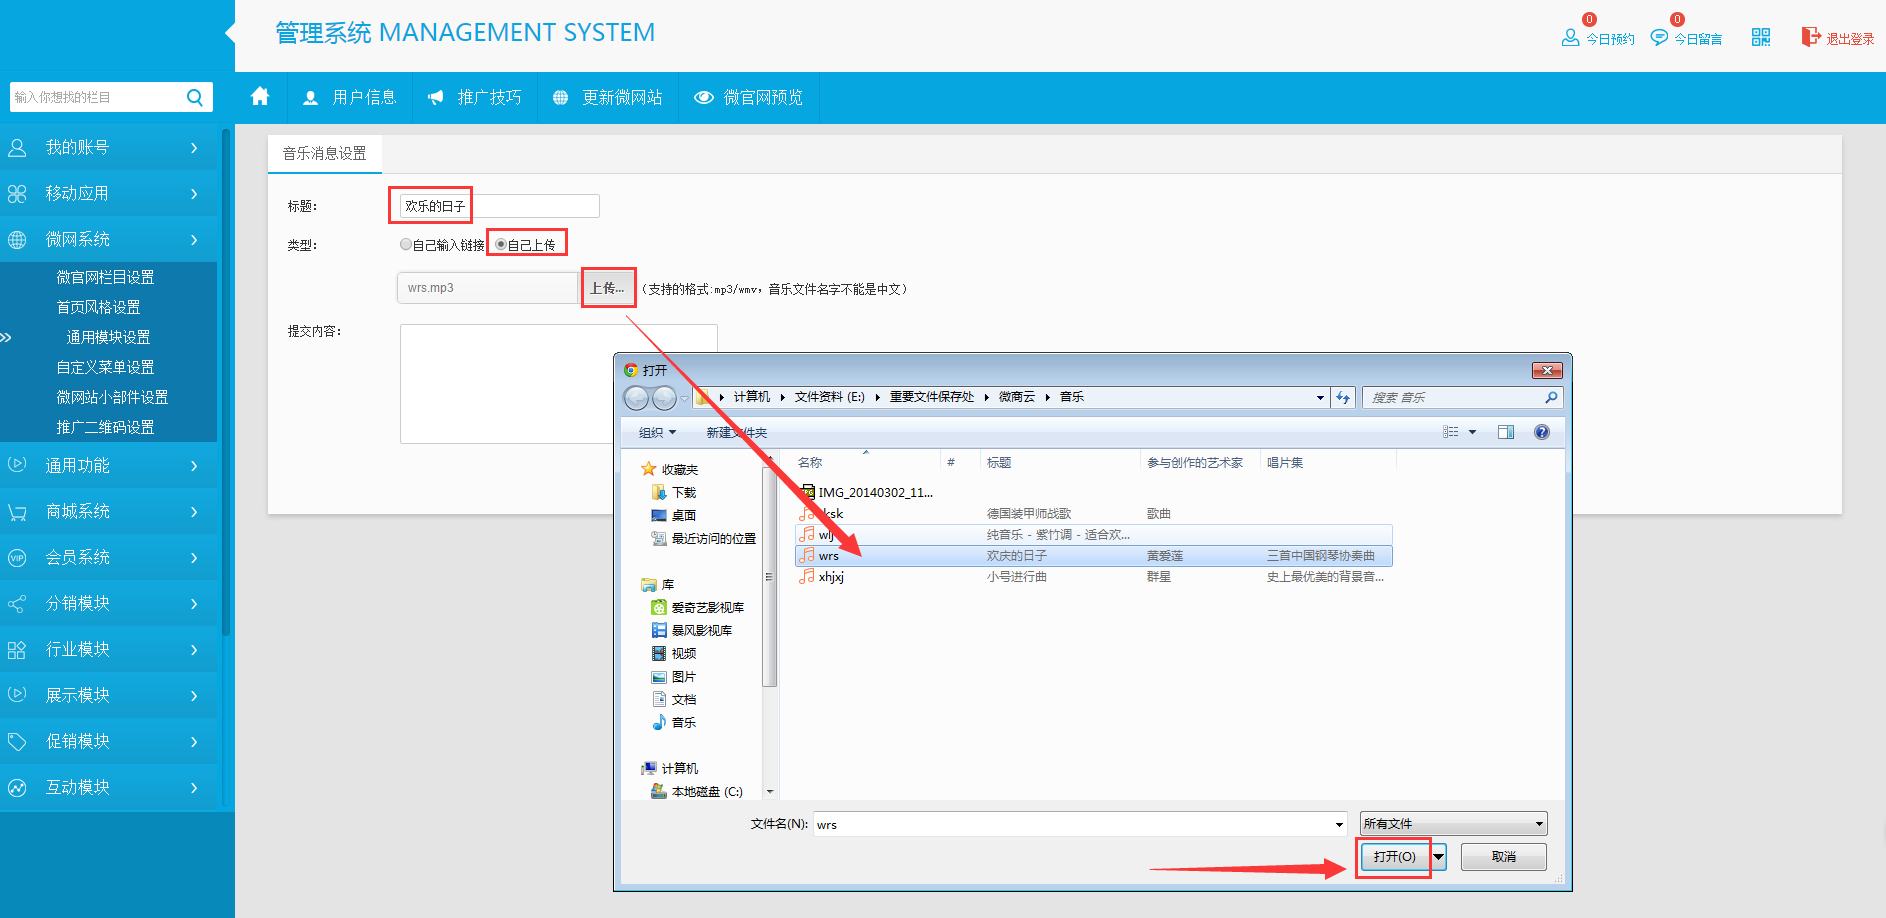The height and width of the screenshot is (918, 1886).
Task: Open the QR code icon in header
Action: coord(1761,37)
